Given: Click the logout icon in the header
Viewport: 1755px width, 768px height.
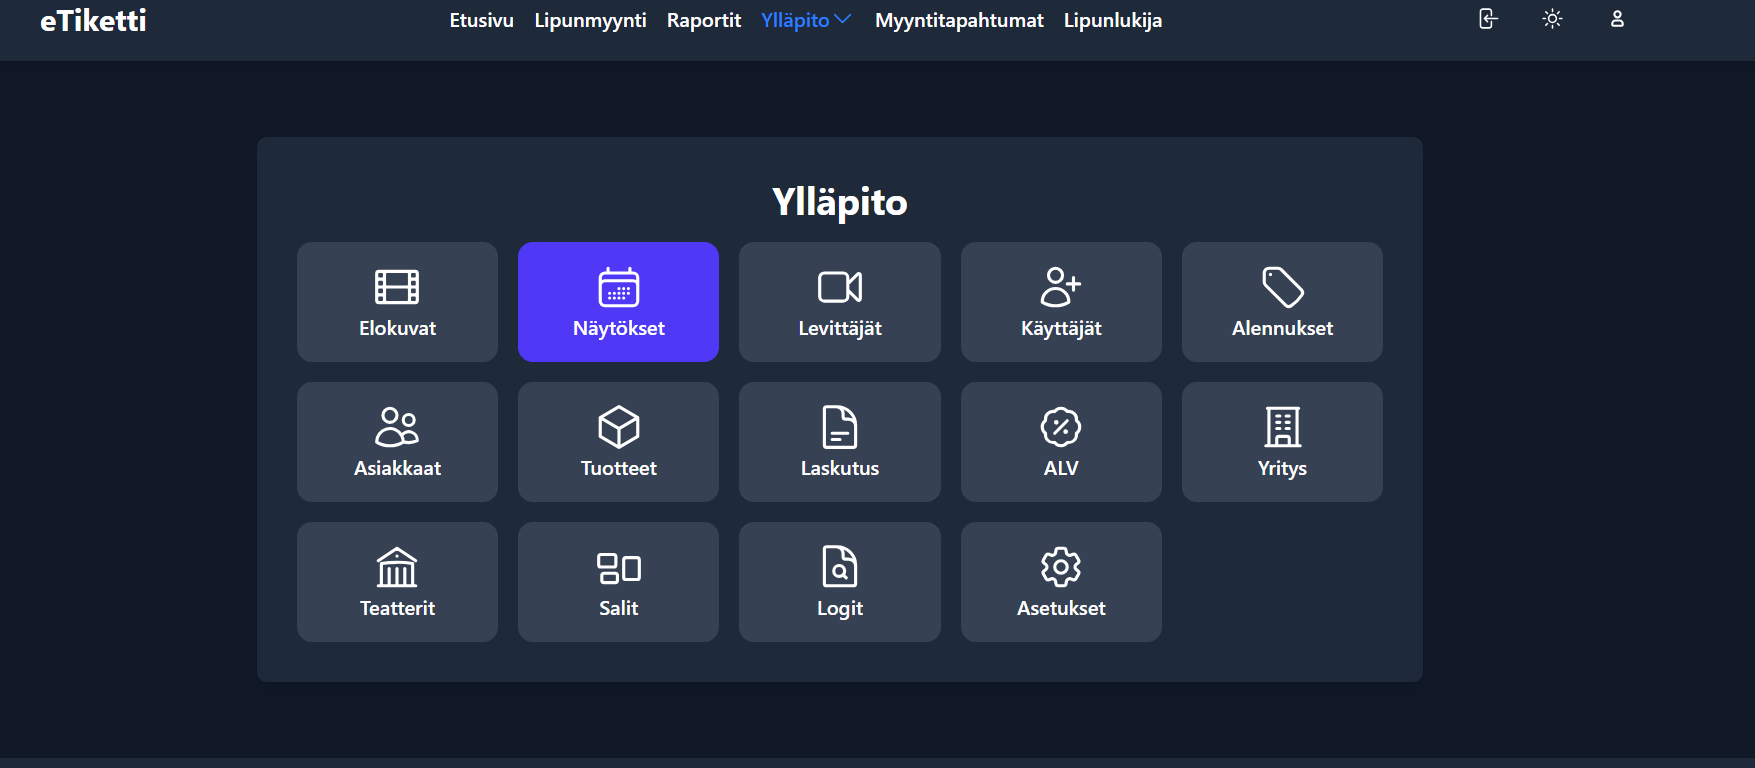Looking at the screenshot, I should coord(1488,19).
